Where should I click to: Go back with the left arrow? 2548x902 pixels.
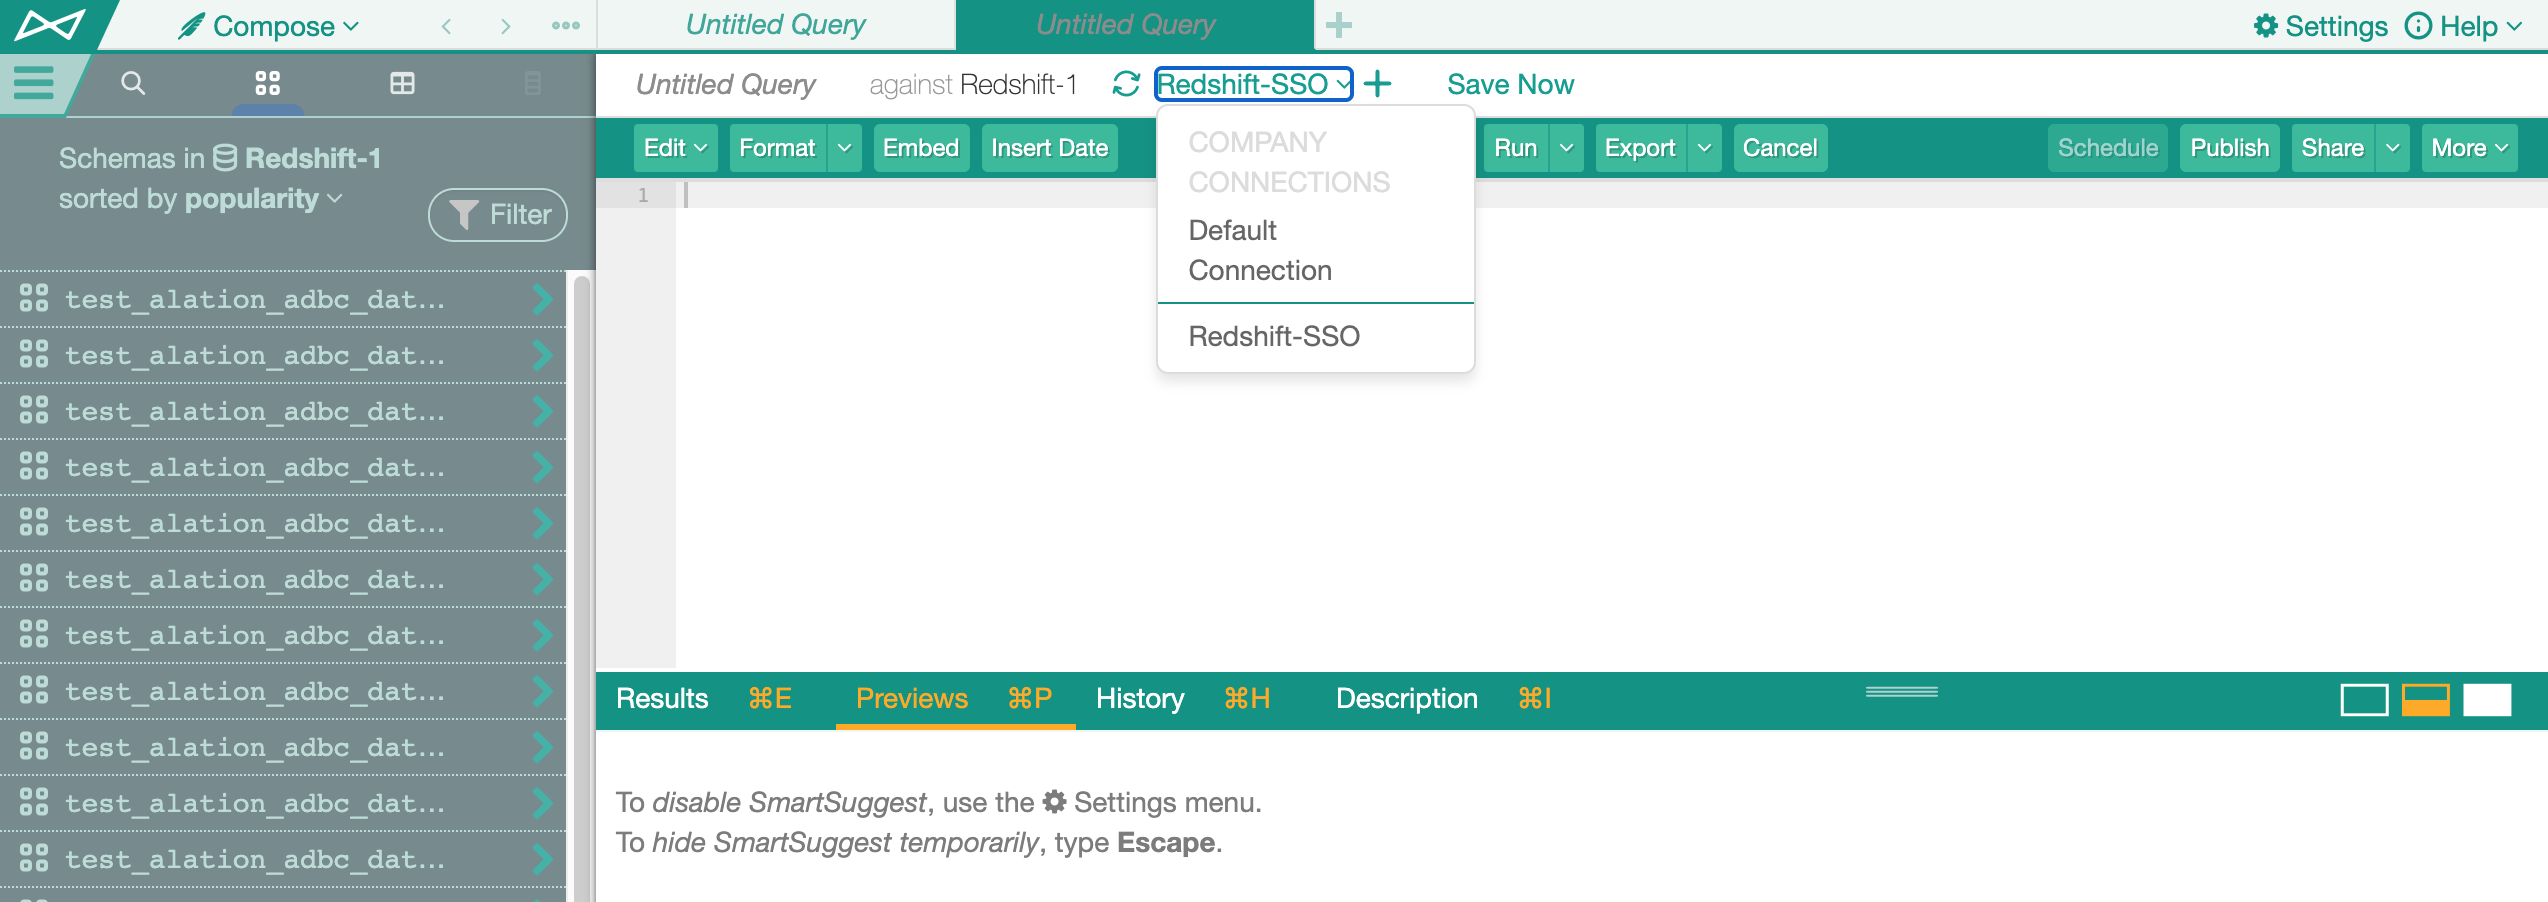point(447,26)
